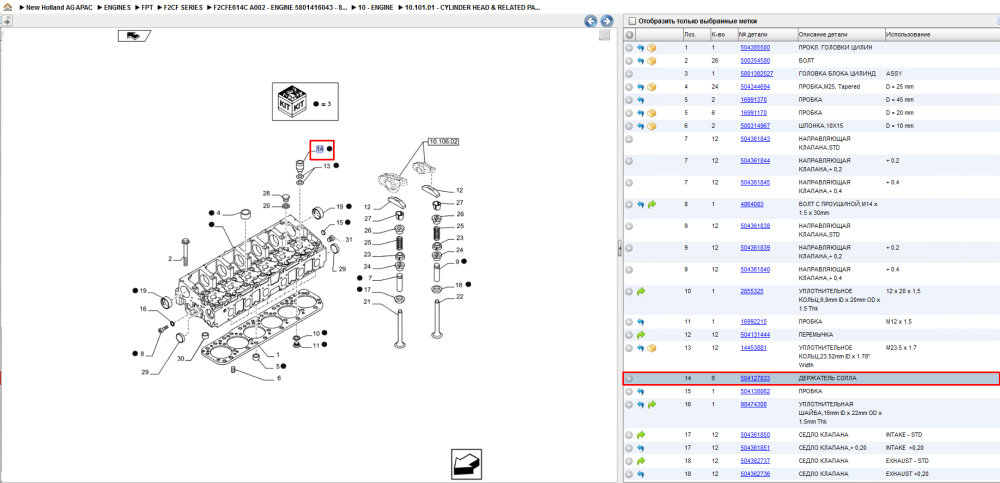Open part number link 5801382527
The height and width of the screenshot is (483, 1000).
click(x=756, y=74)
